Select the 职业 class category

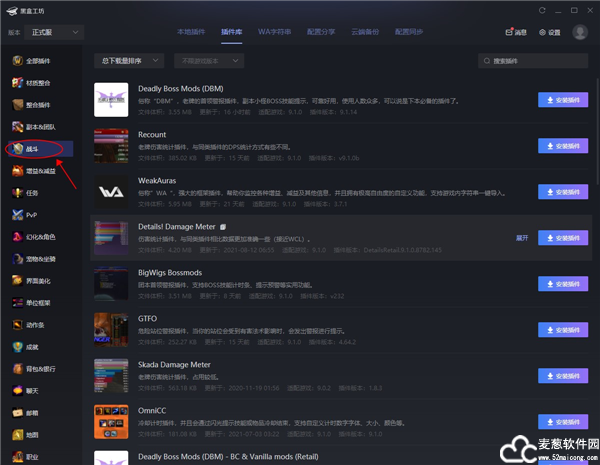pyautogui.click(x=25, y=457)
